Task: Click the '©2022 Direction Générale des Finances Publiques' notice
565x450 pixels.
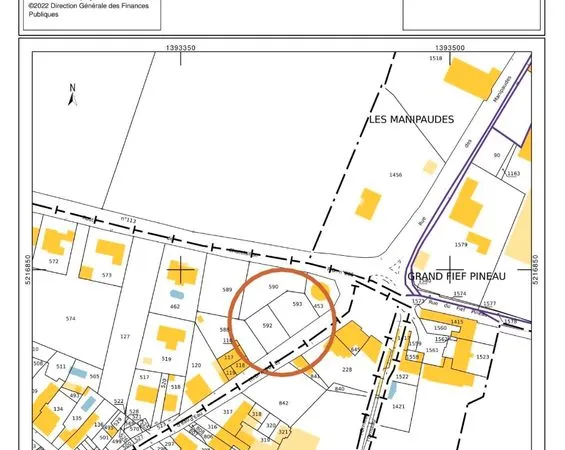Action: pos(89,10)
